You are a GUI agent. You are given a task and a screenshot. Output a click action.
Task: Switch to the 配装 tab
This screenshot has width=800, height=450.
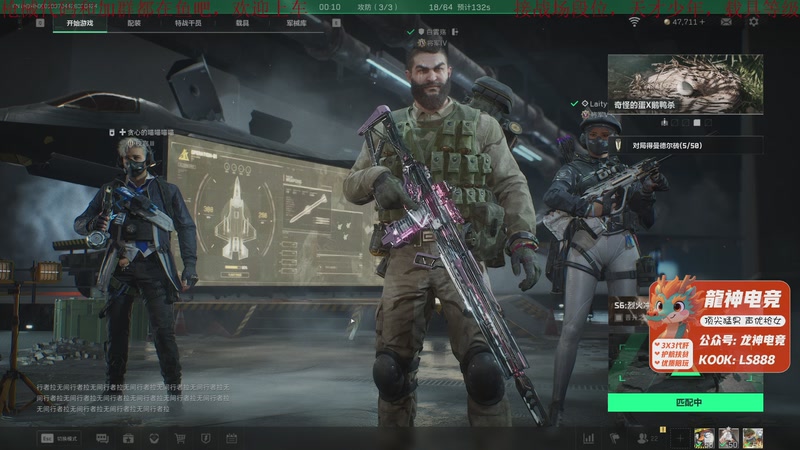134,23
